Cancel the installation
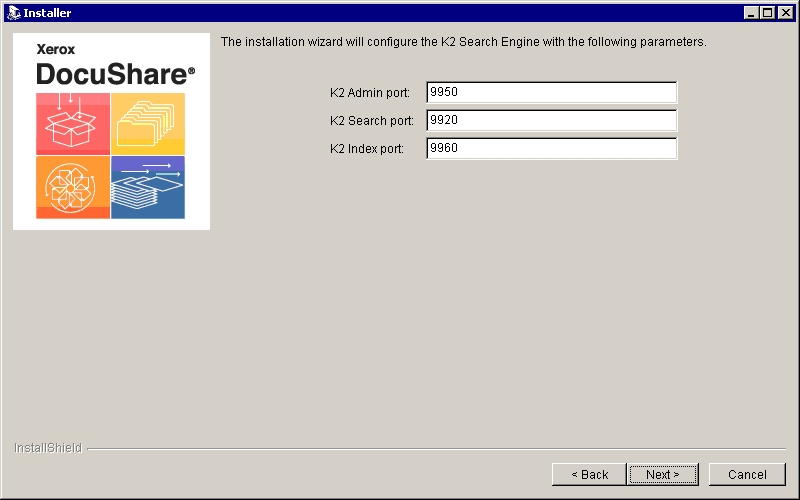 point(747,474)
